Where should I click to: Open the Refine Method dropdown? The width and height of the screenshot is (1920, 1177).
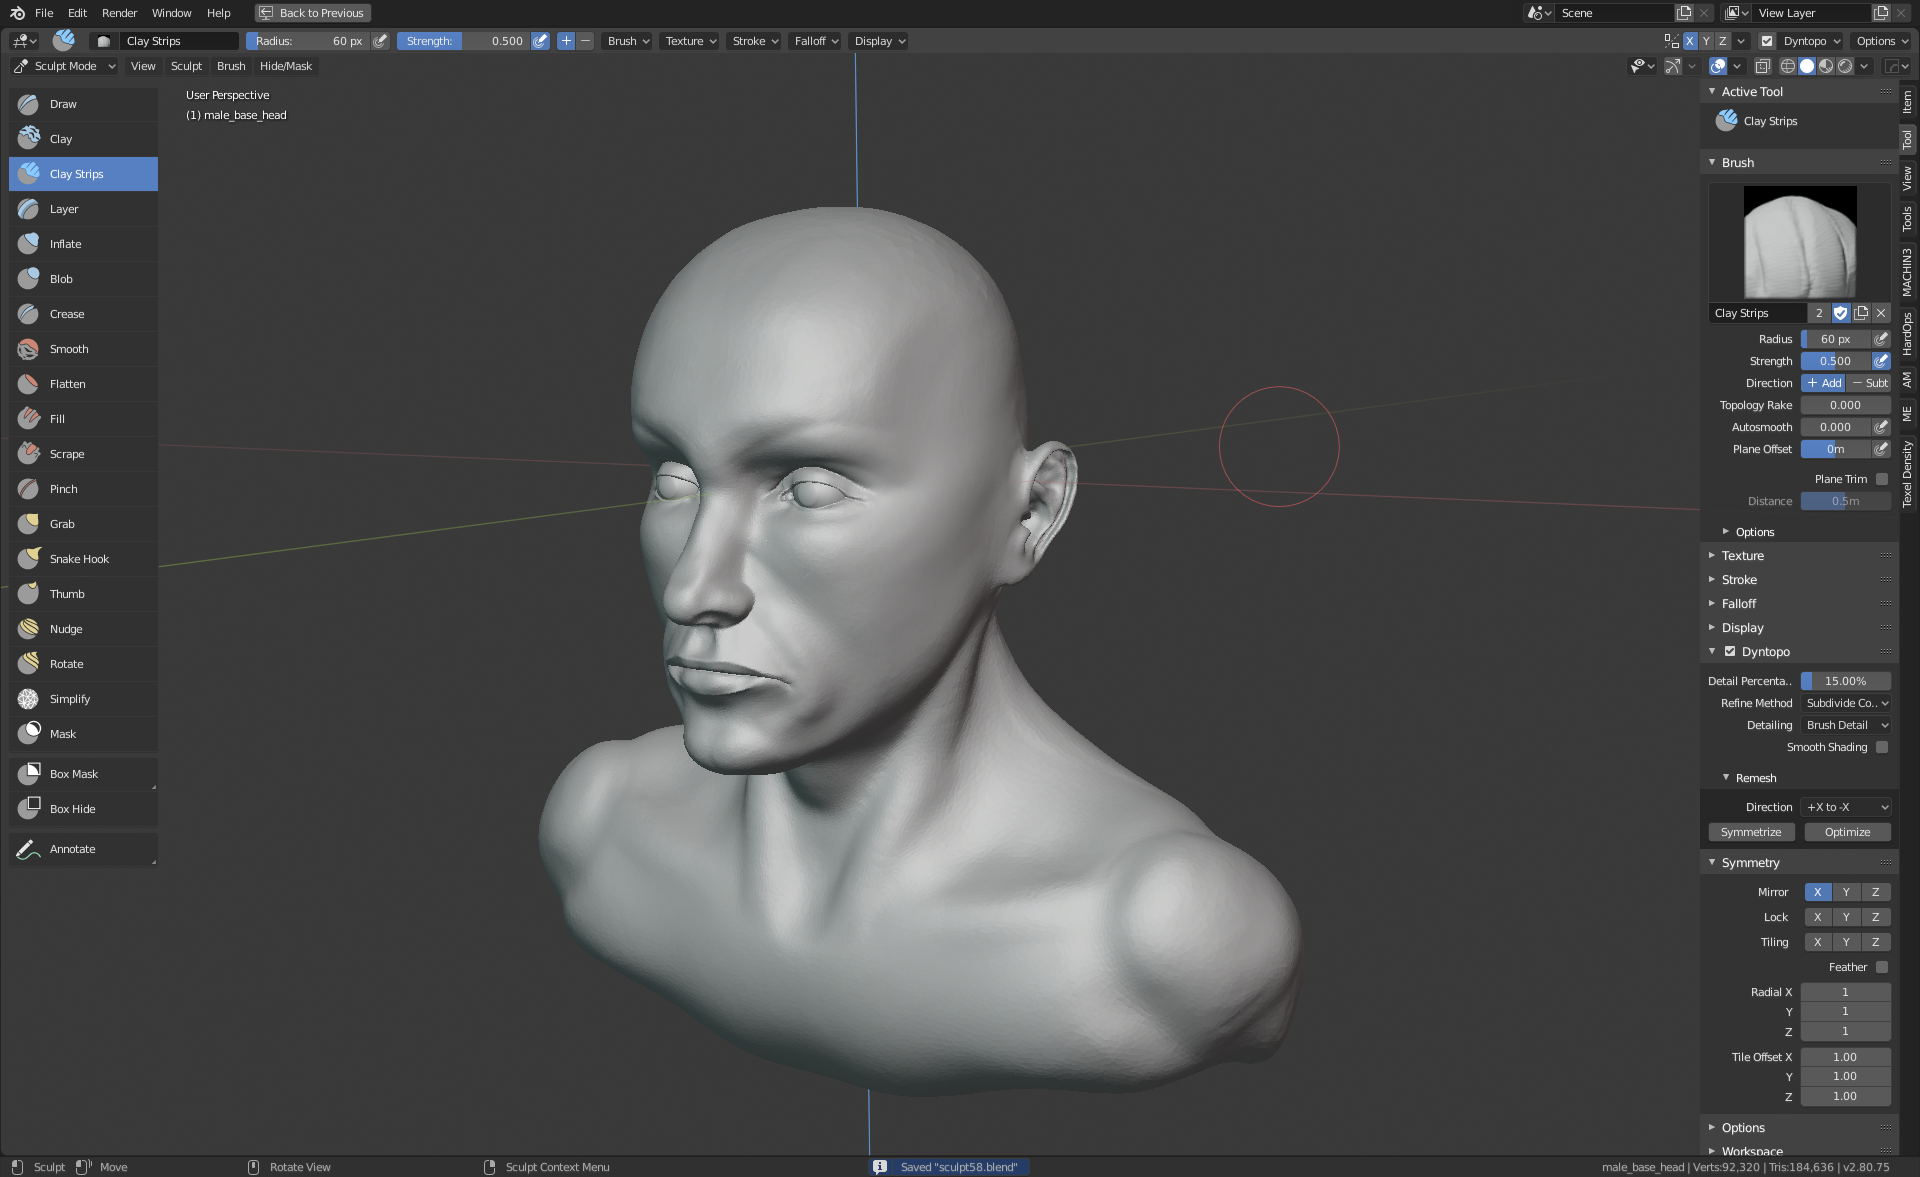(x=1846, y=703)
